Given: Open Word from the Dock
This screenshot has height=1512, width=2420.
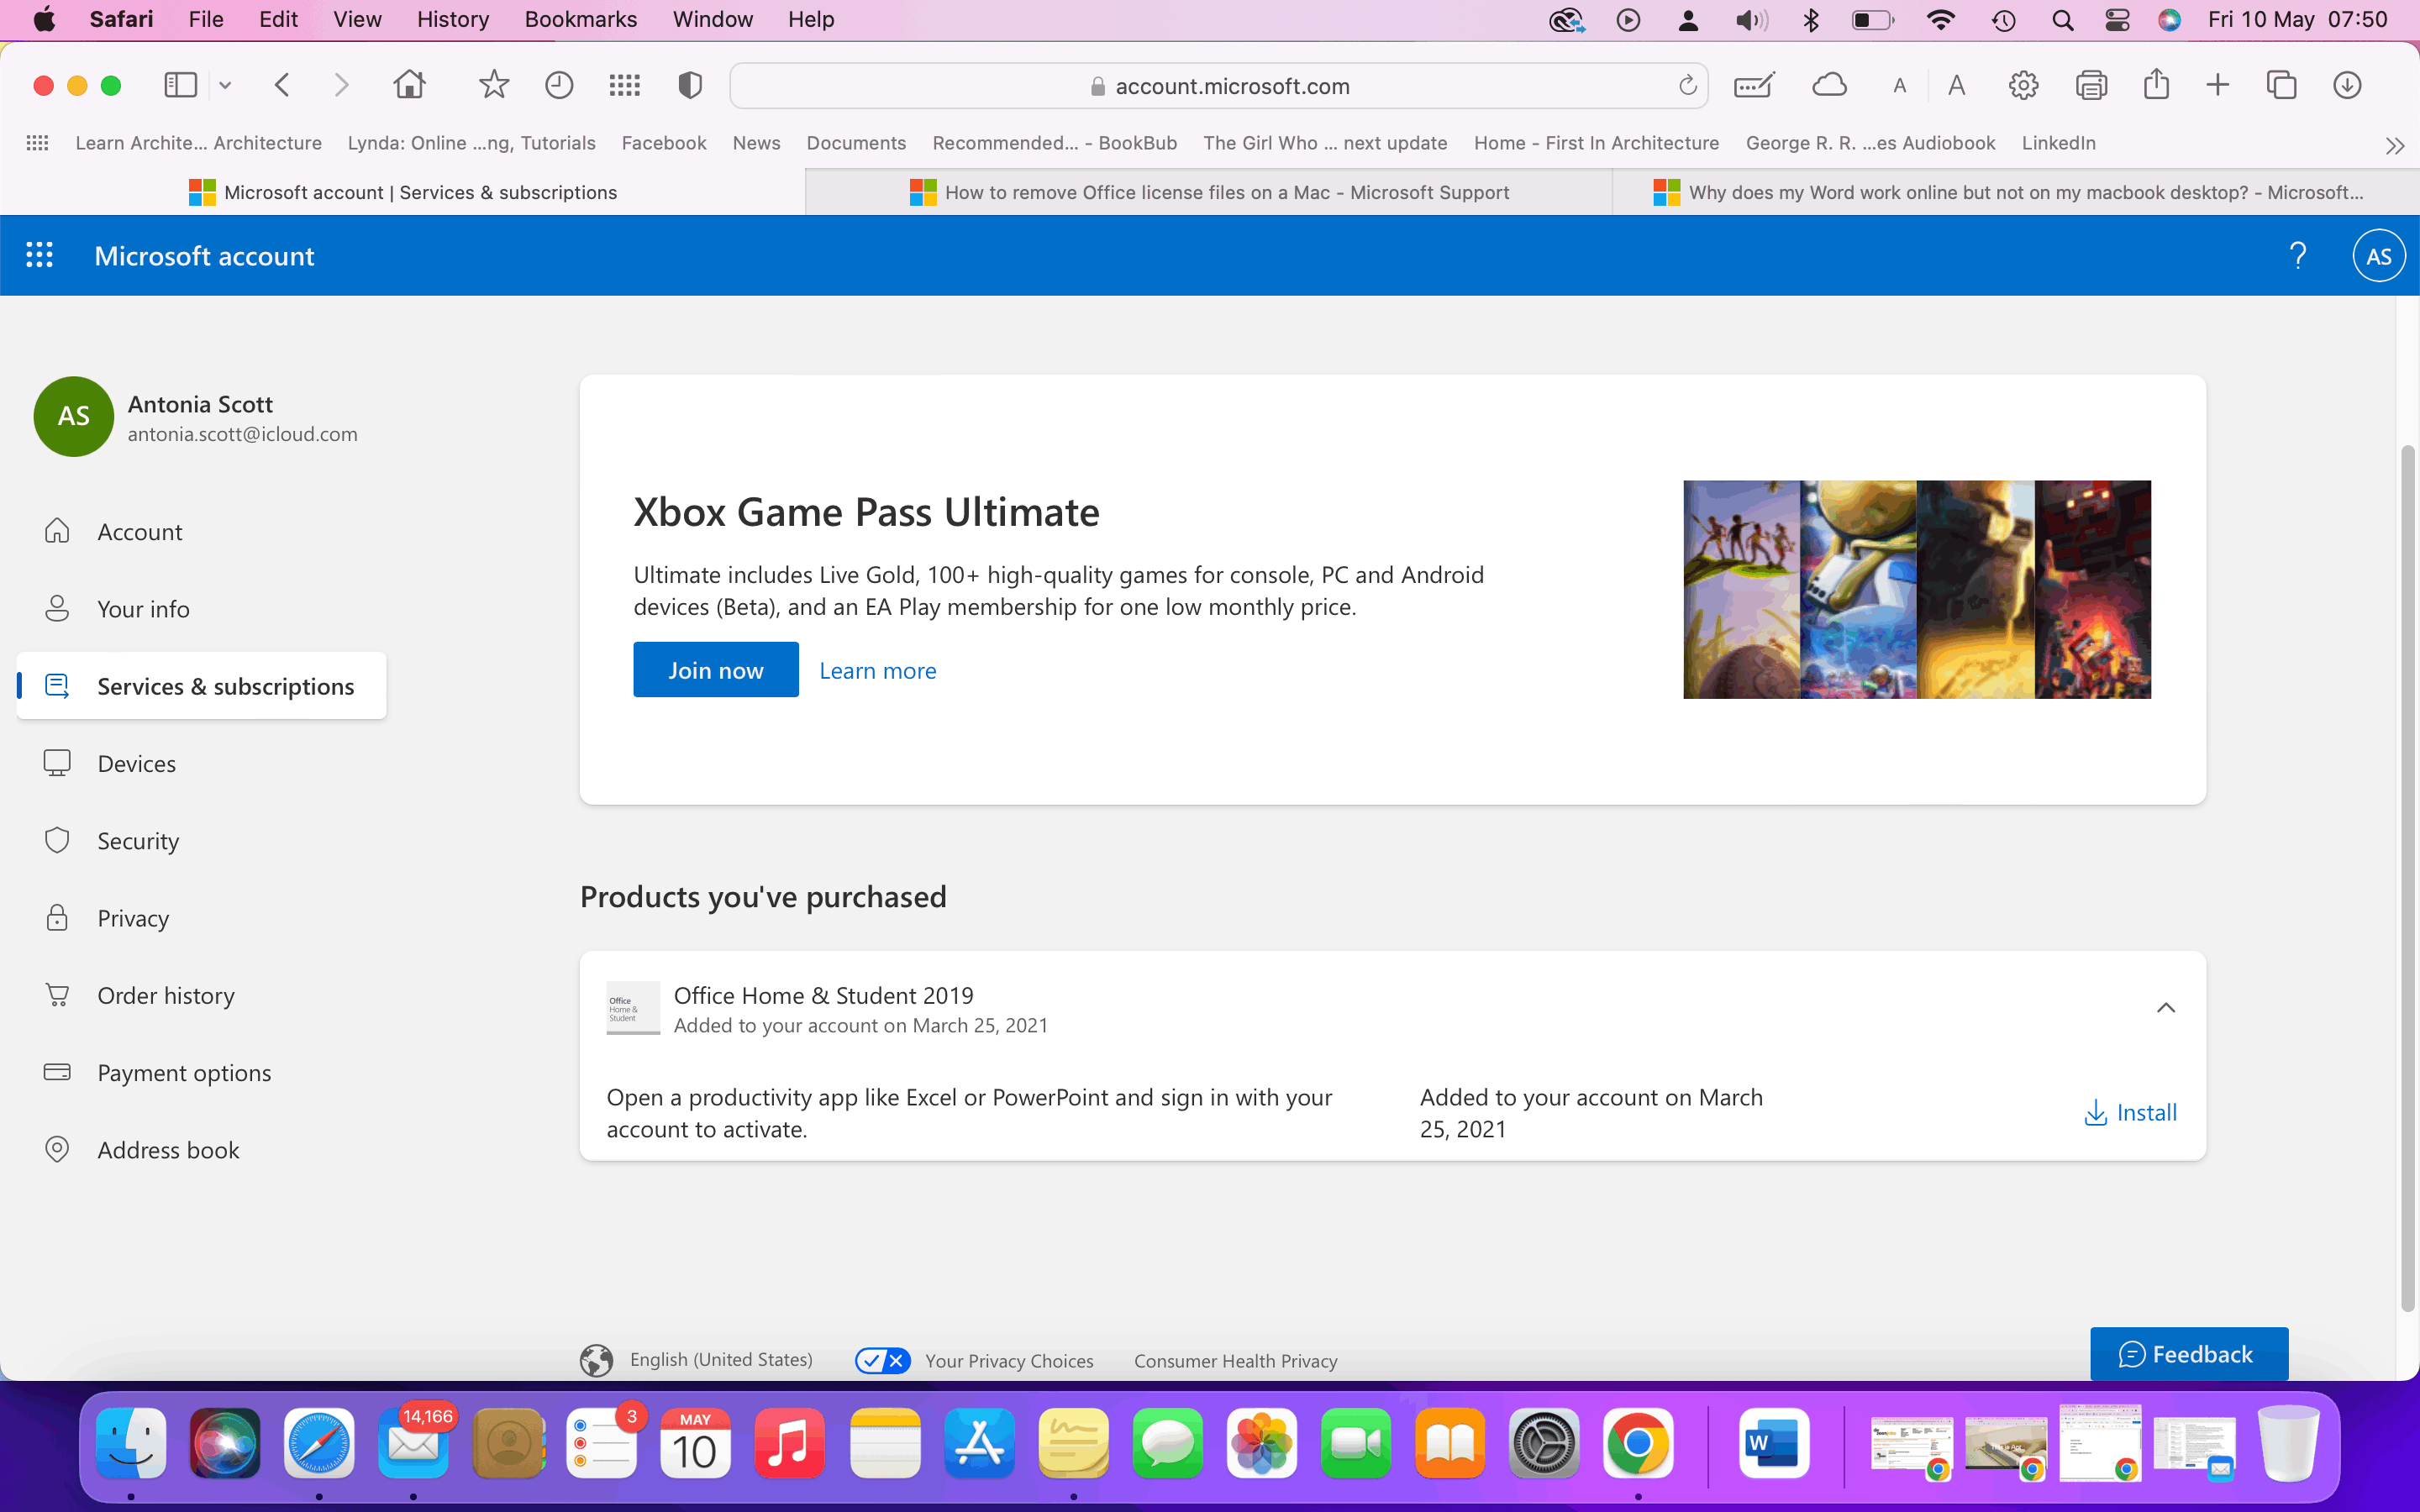Looking at the screenshot, I should tap(1773, 1443).
